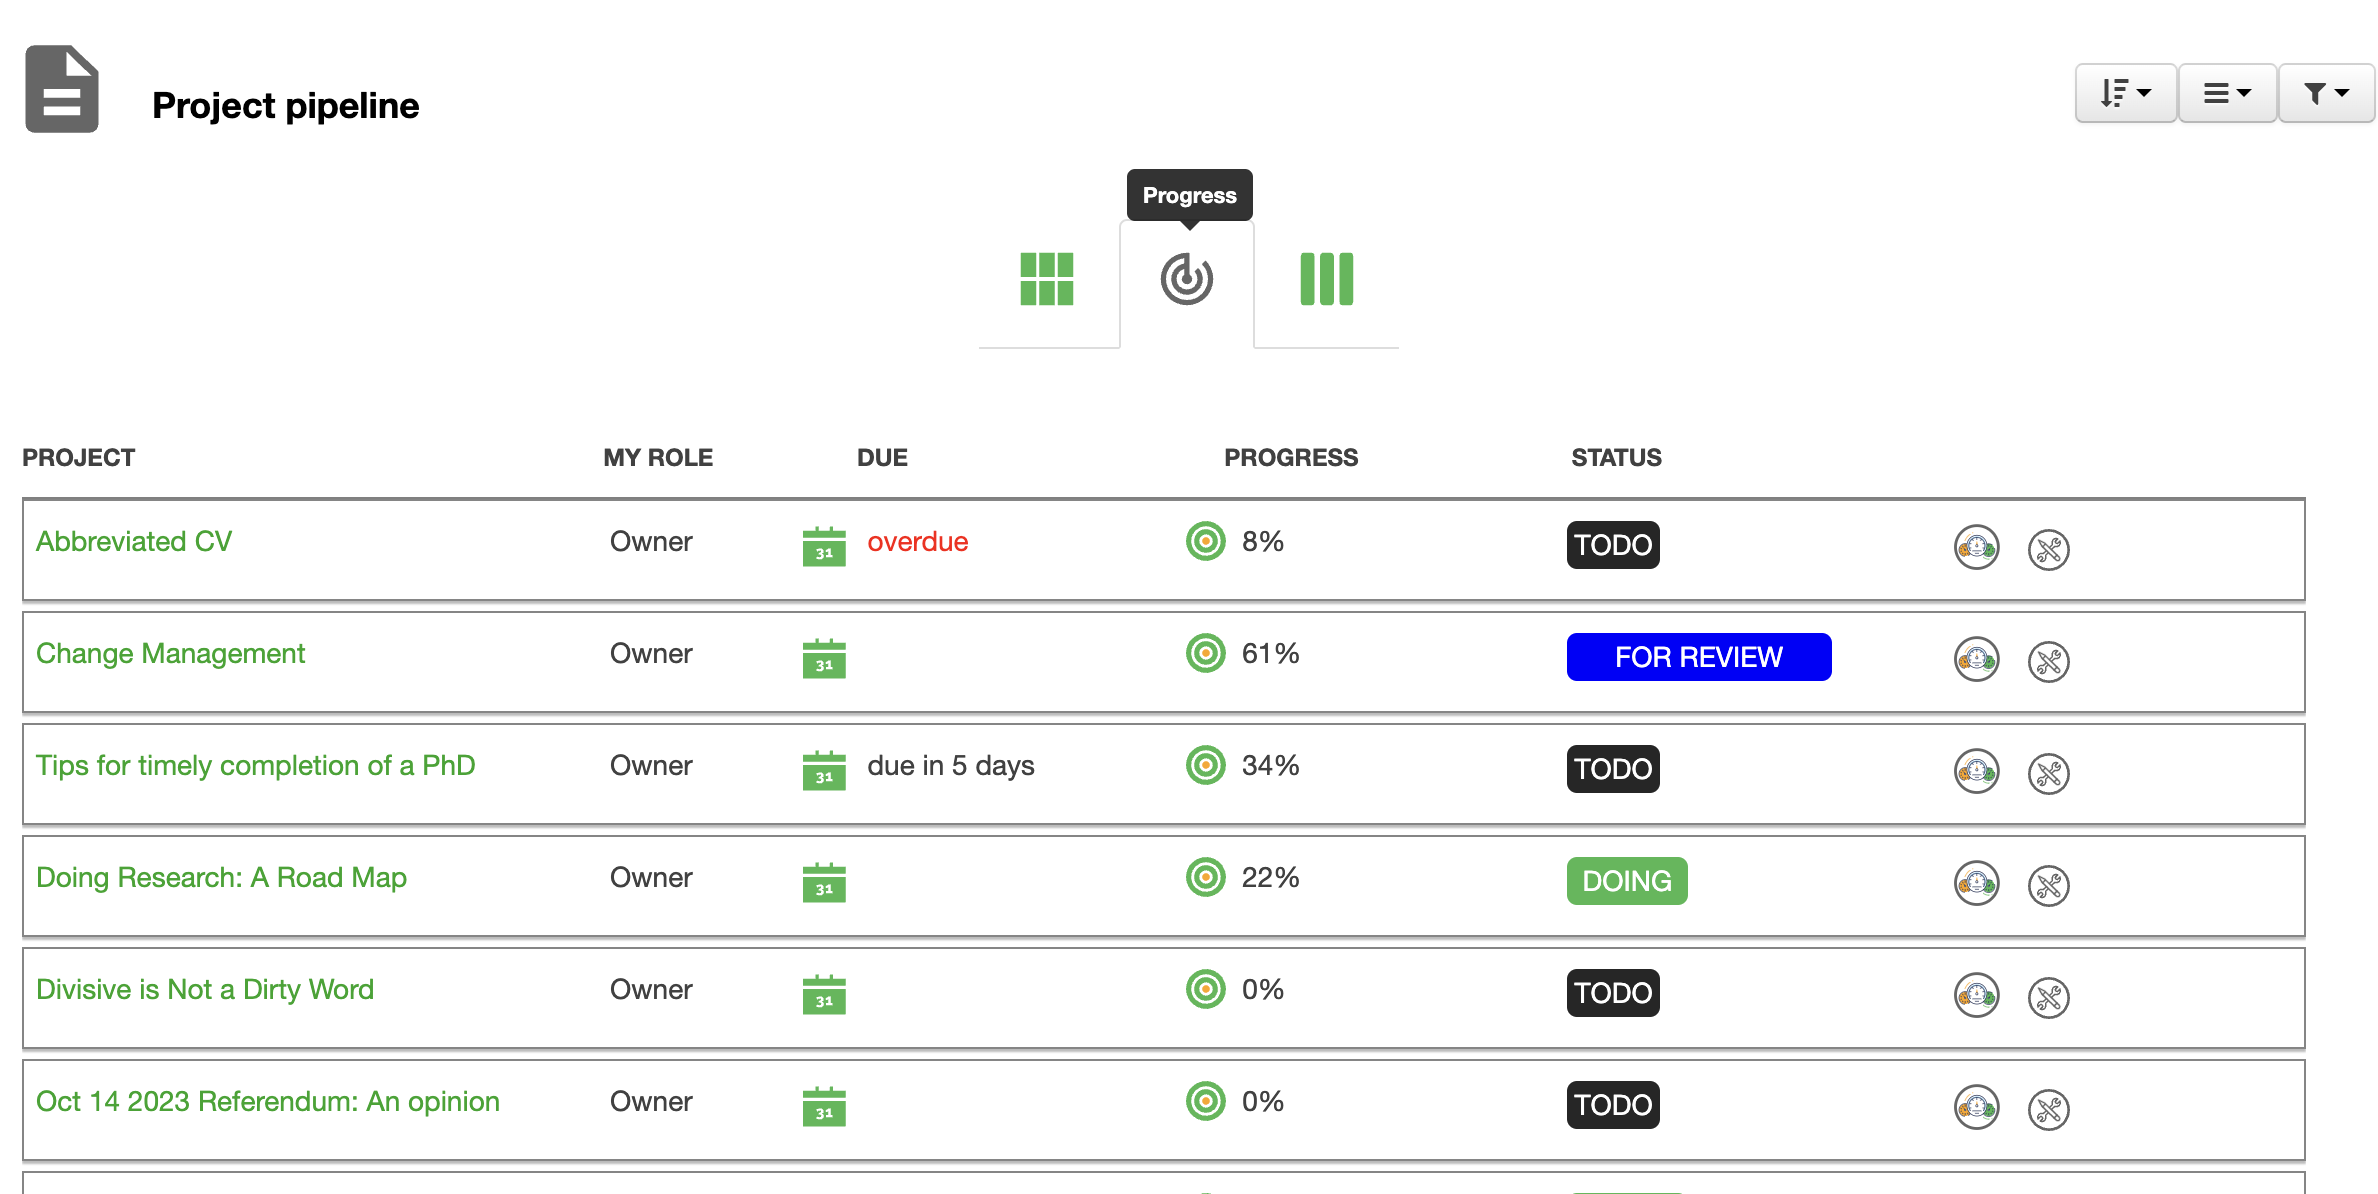Switch to the grid view tab
The height and width of the screenshot is (1194, 2378).
[x=1046, y=279]
